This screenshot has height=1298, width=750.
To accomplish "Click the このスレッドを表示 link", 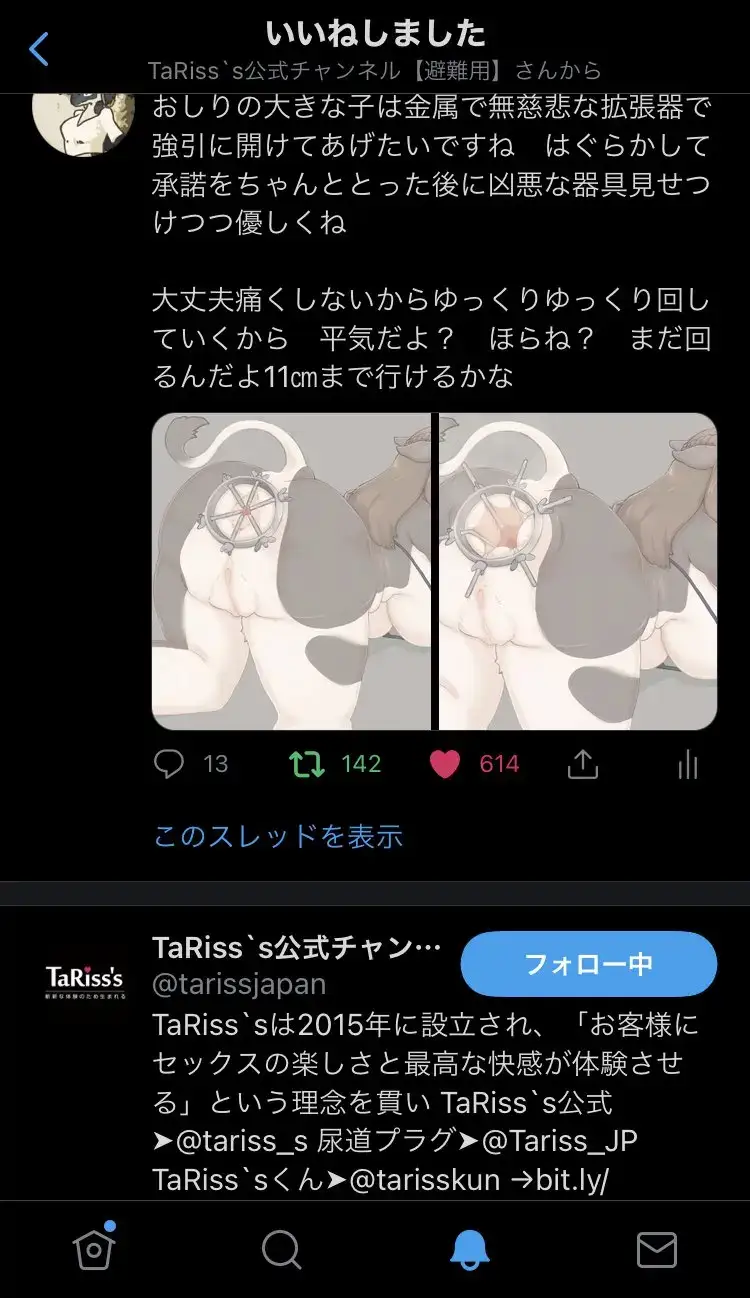I will coord(278,836).
